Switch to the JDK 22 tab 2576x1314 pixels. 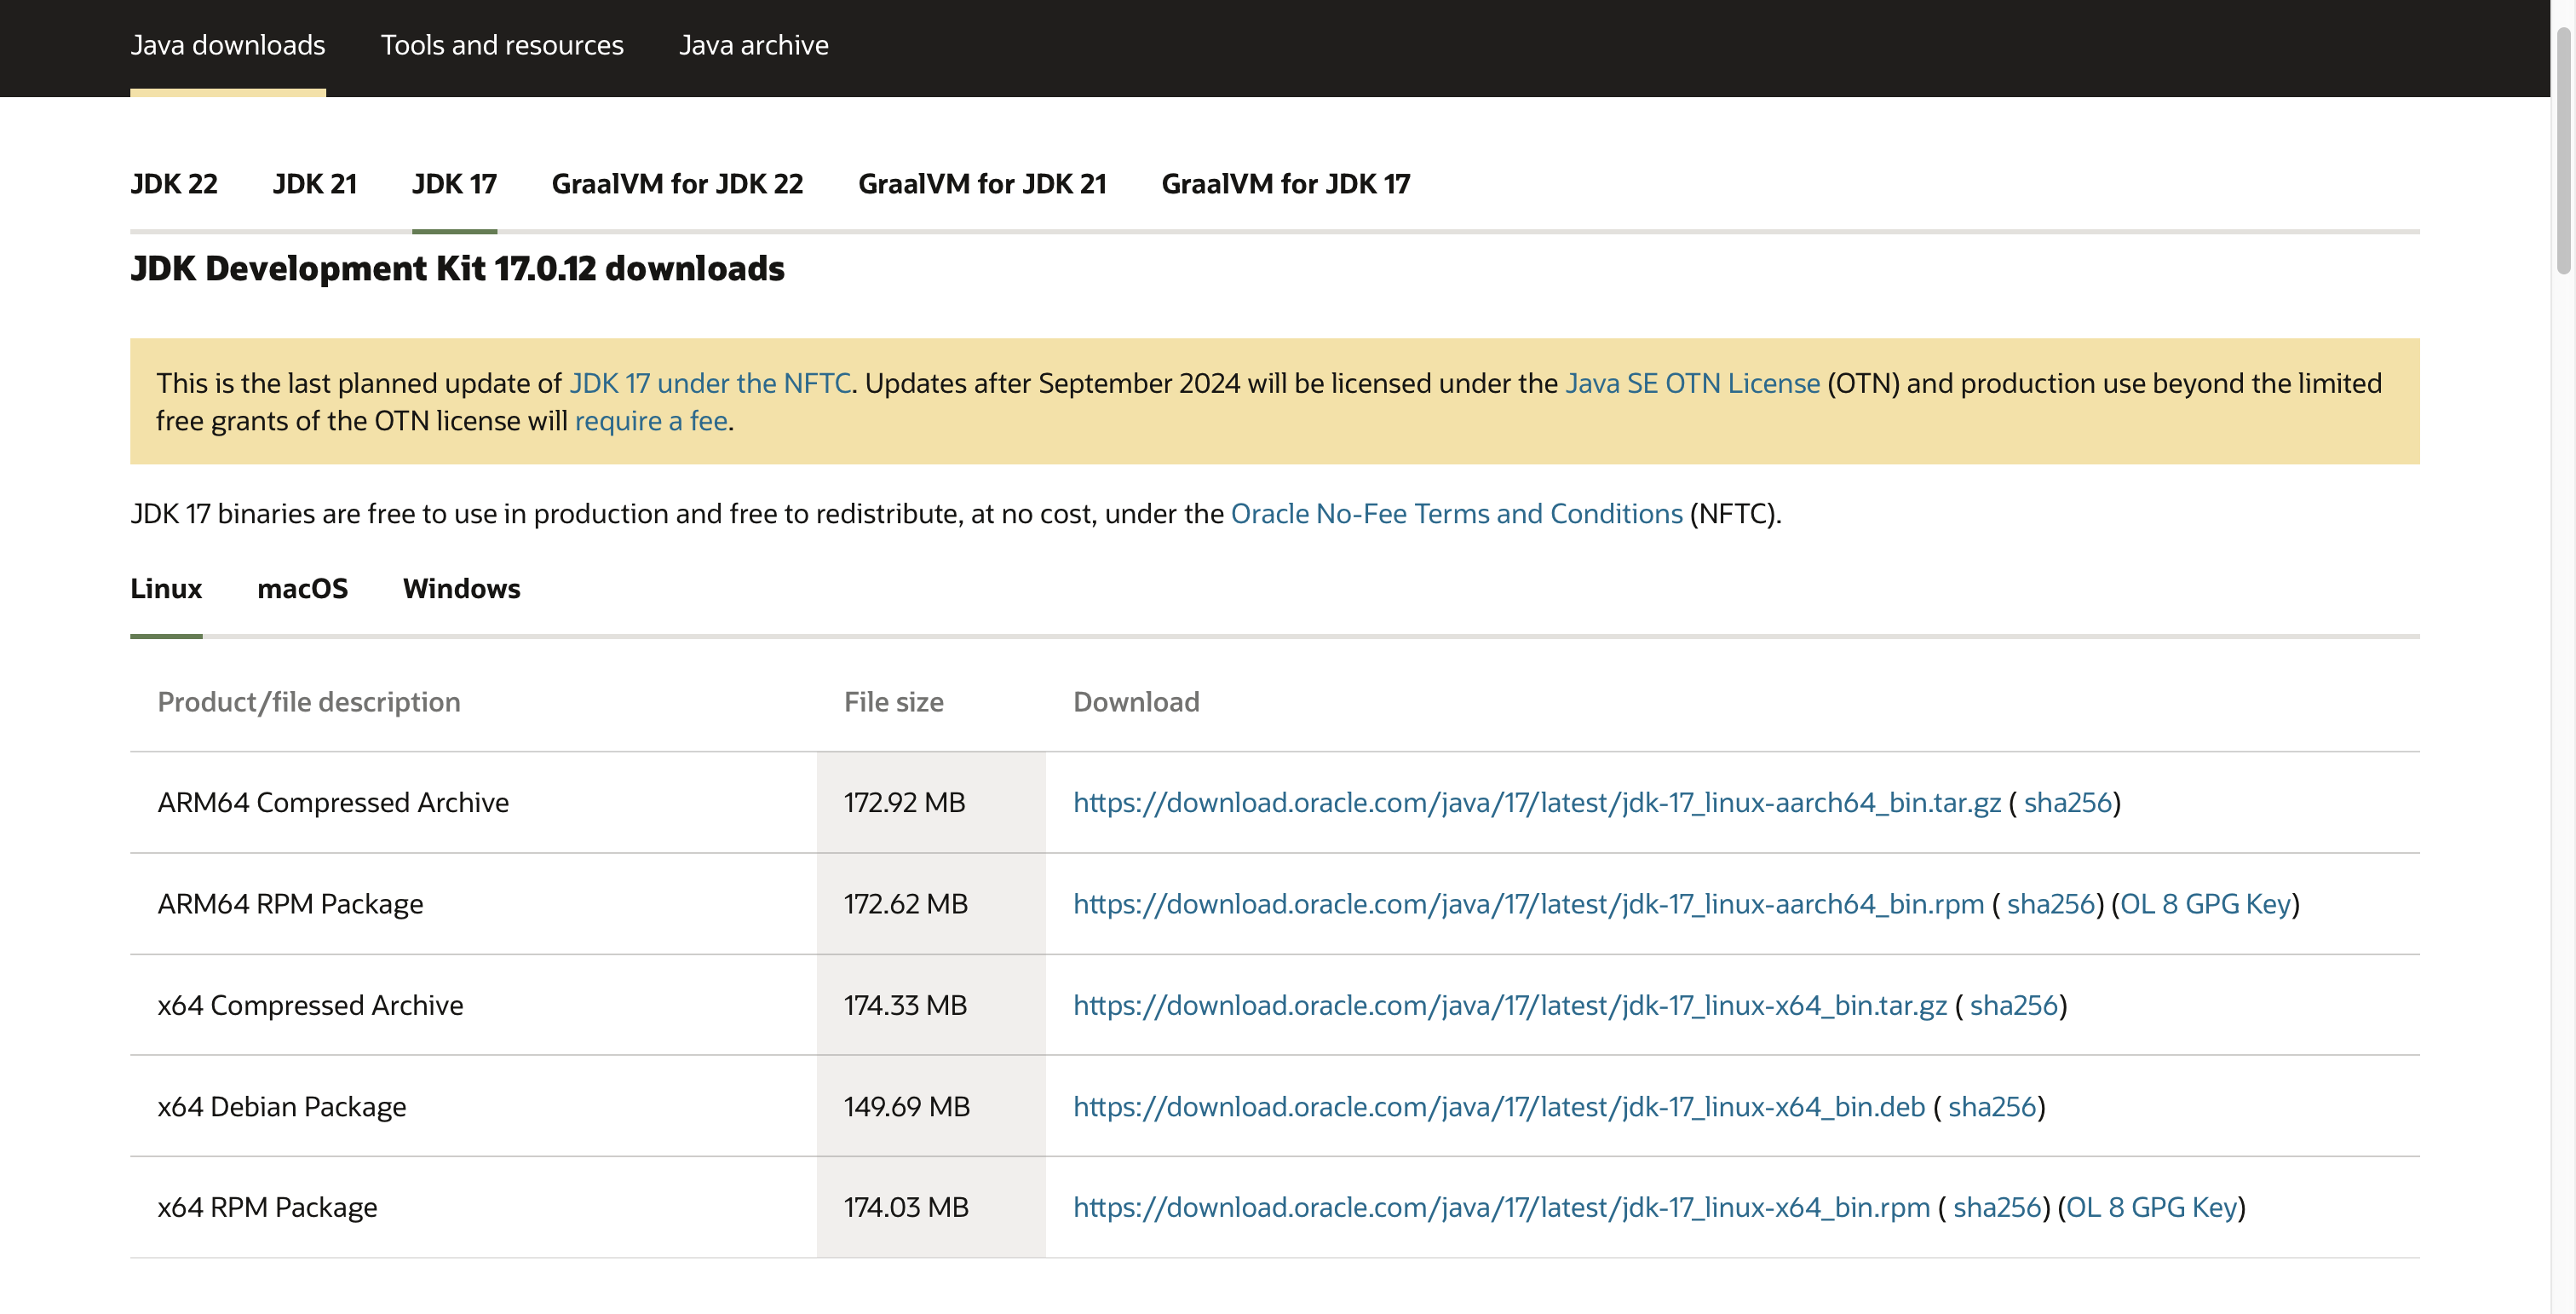(174, 184)
